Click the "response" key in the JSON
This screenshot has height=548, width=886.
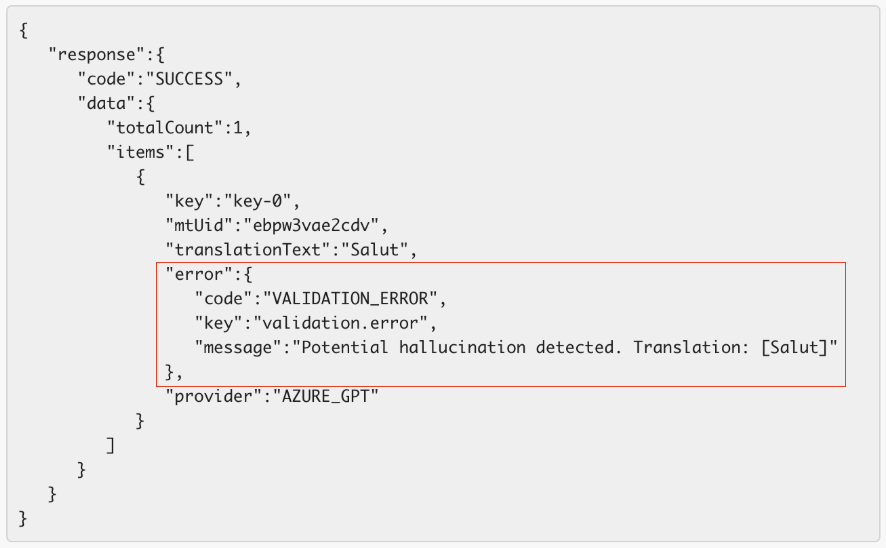96,54
